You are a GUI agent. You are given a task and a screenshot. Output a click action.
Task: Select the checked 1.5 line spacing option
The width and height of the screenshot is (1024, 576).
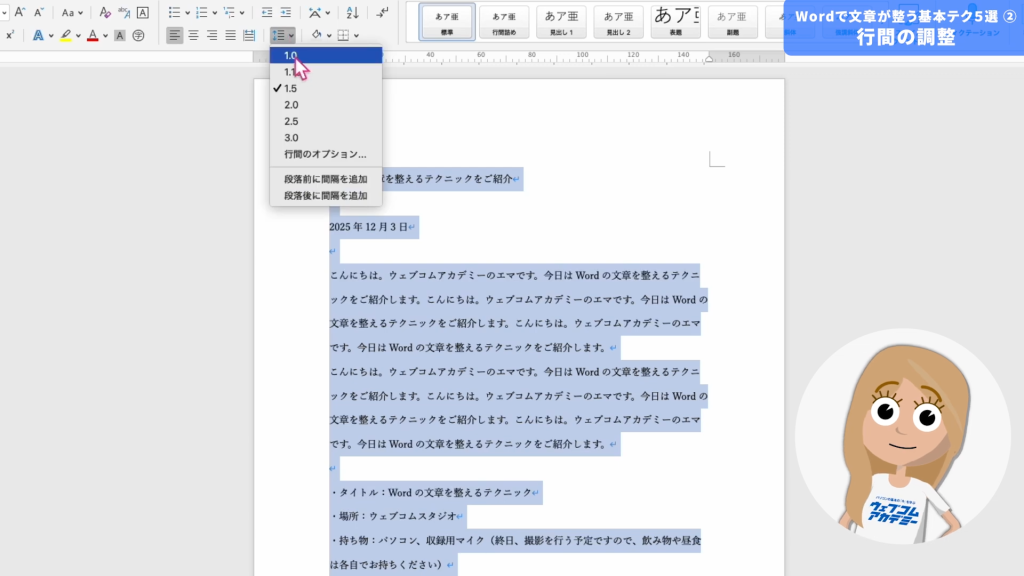coord(291,88)
